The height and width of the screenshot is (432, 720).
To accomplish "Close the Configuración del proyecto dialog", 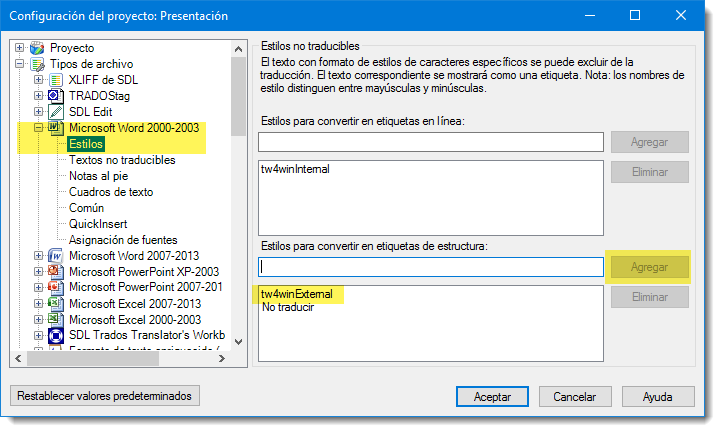I will [681, 15].
